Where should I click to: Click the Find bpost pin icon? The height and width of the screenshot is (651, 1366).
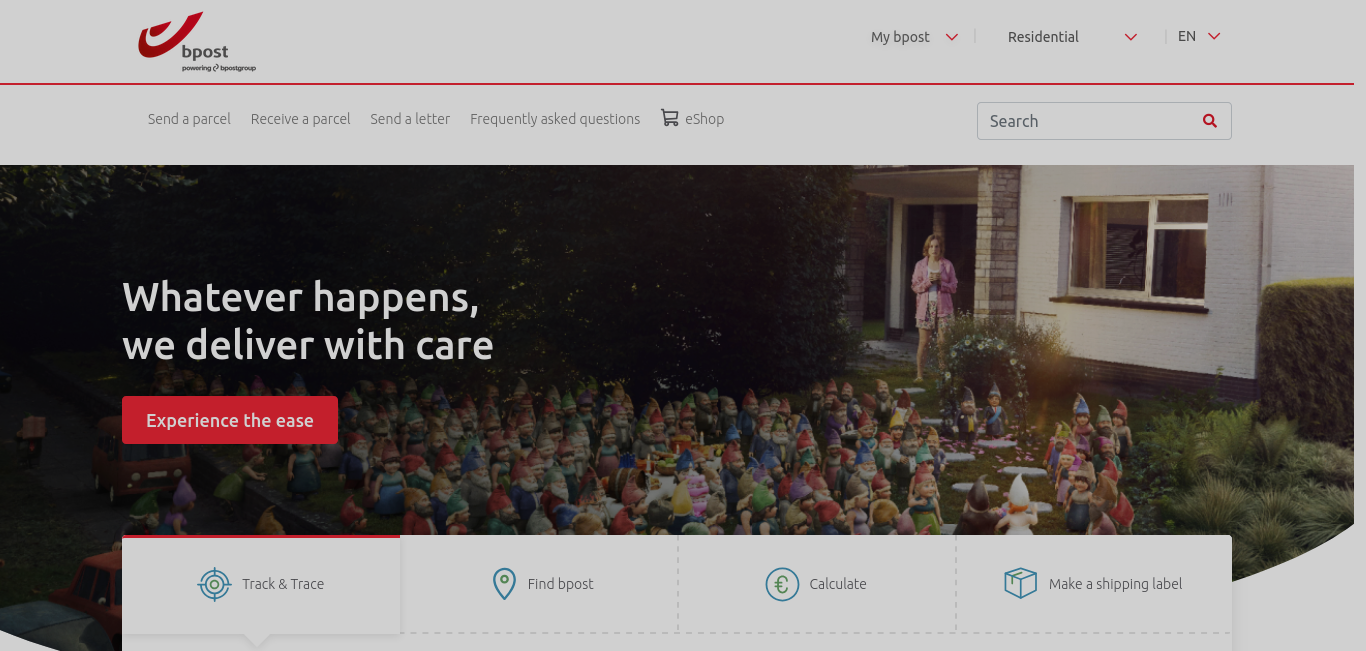click(504, 584)
